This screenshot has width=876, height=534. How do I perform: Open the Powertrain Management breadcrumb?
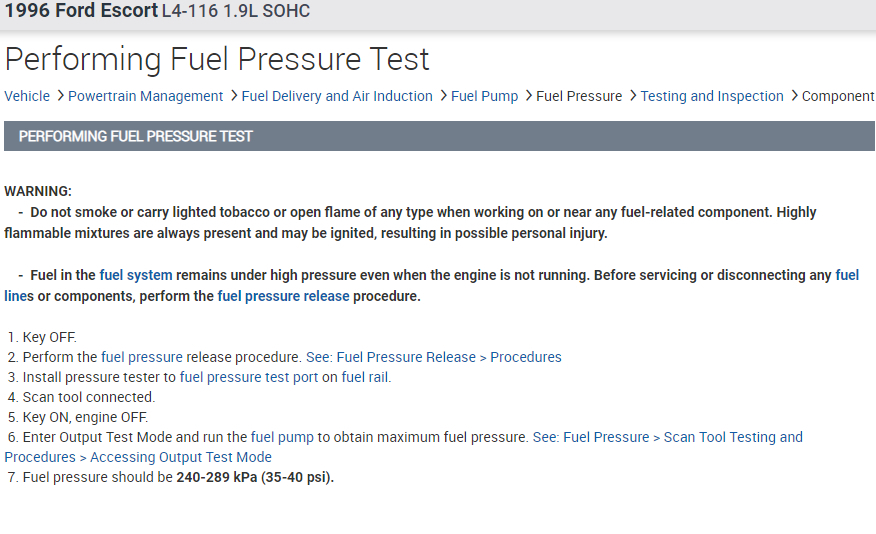point(145,96)
